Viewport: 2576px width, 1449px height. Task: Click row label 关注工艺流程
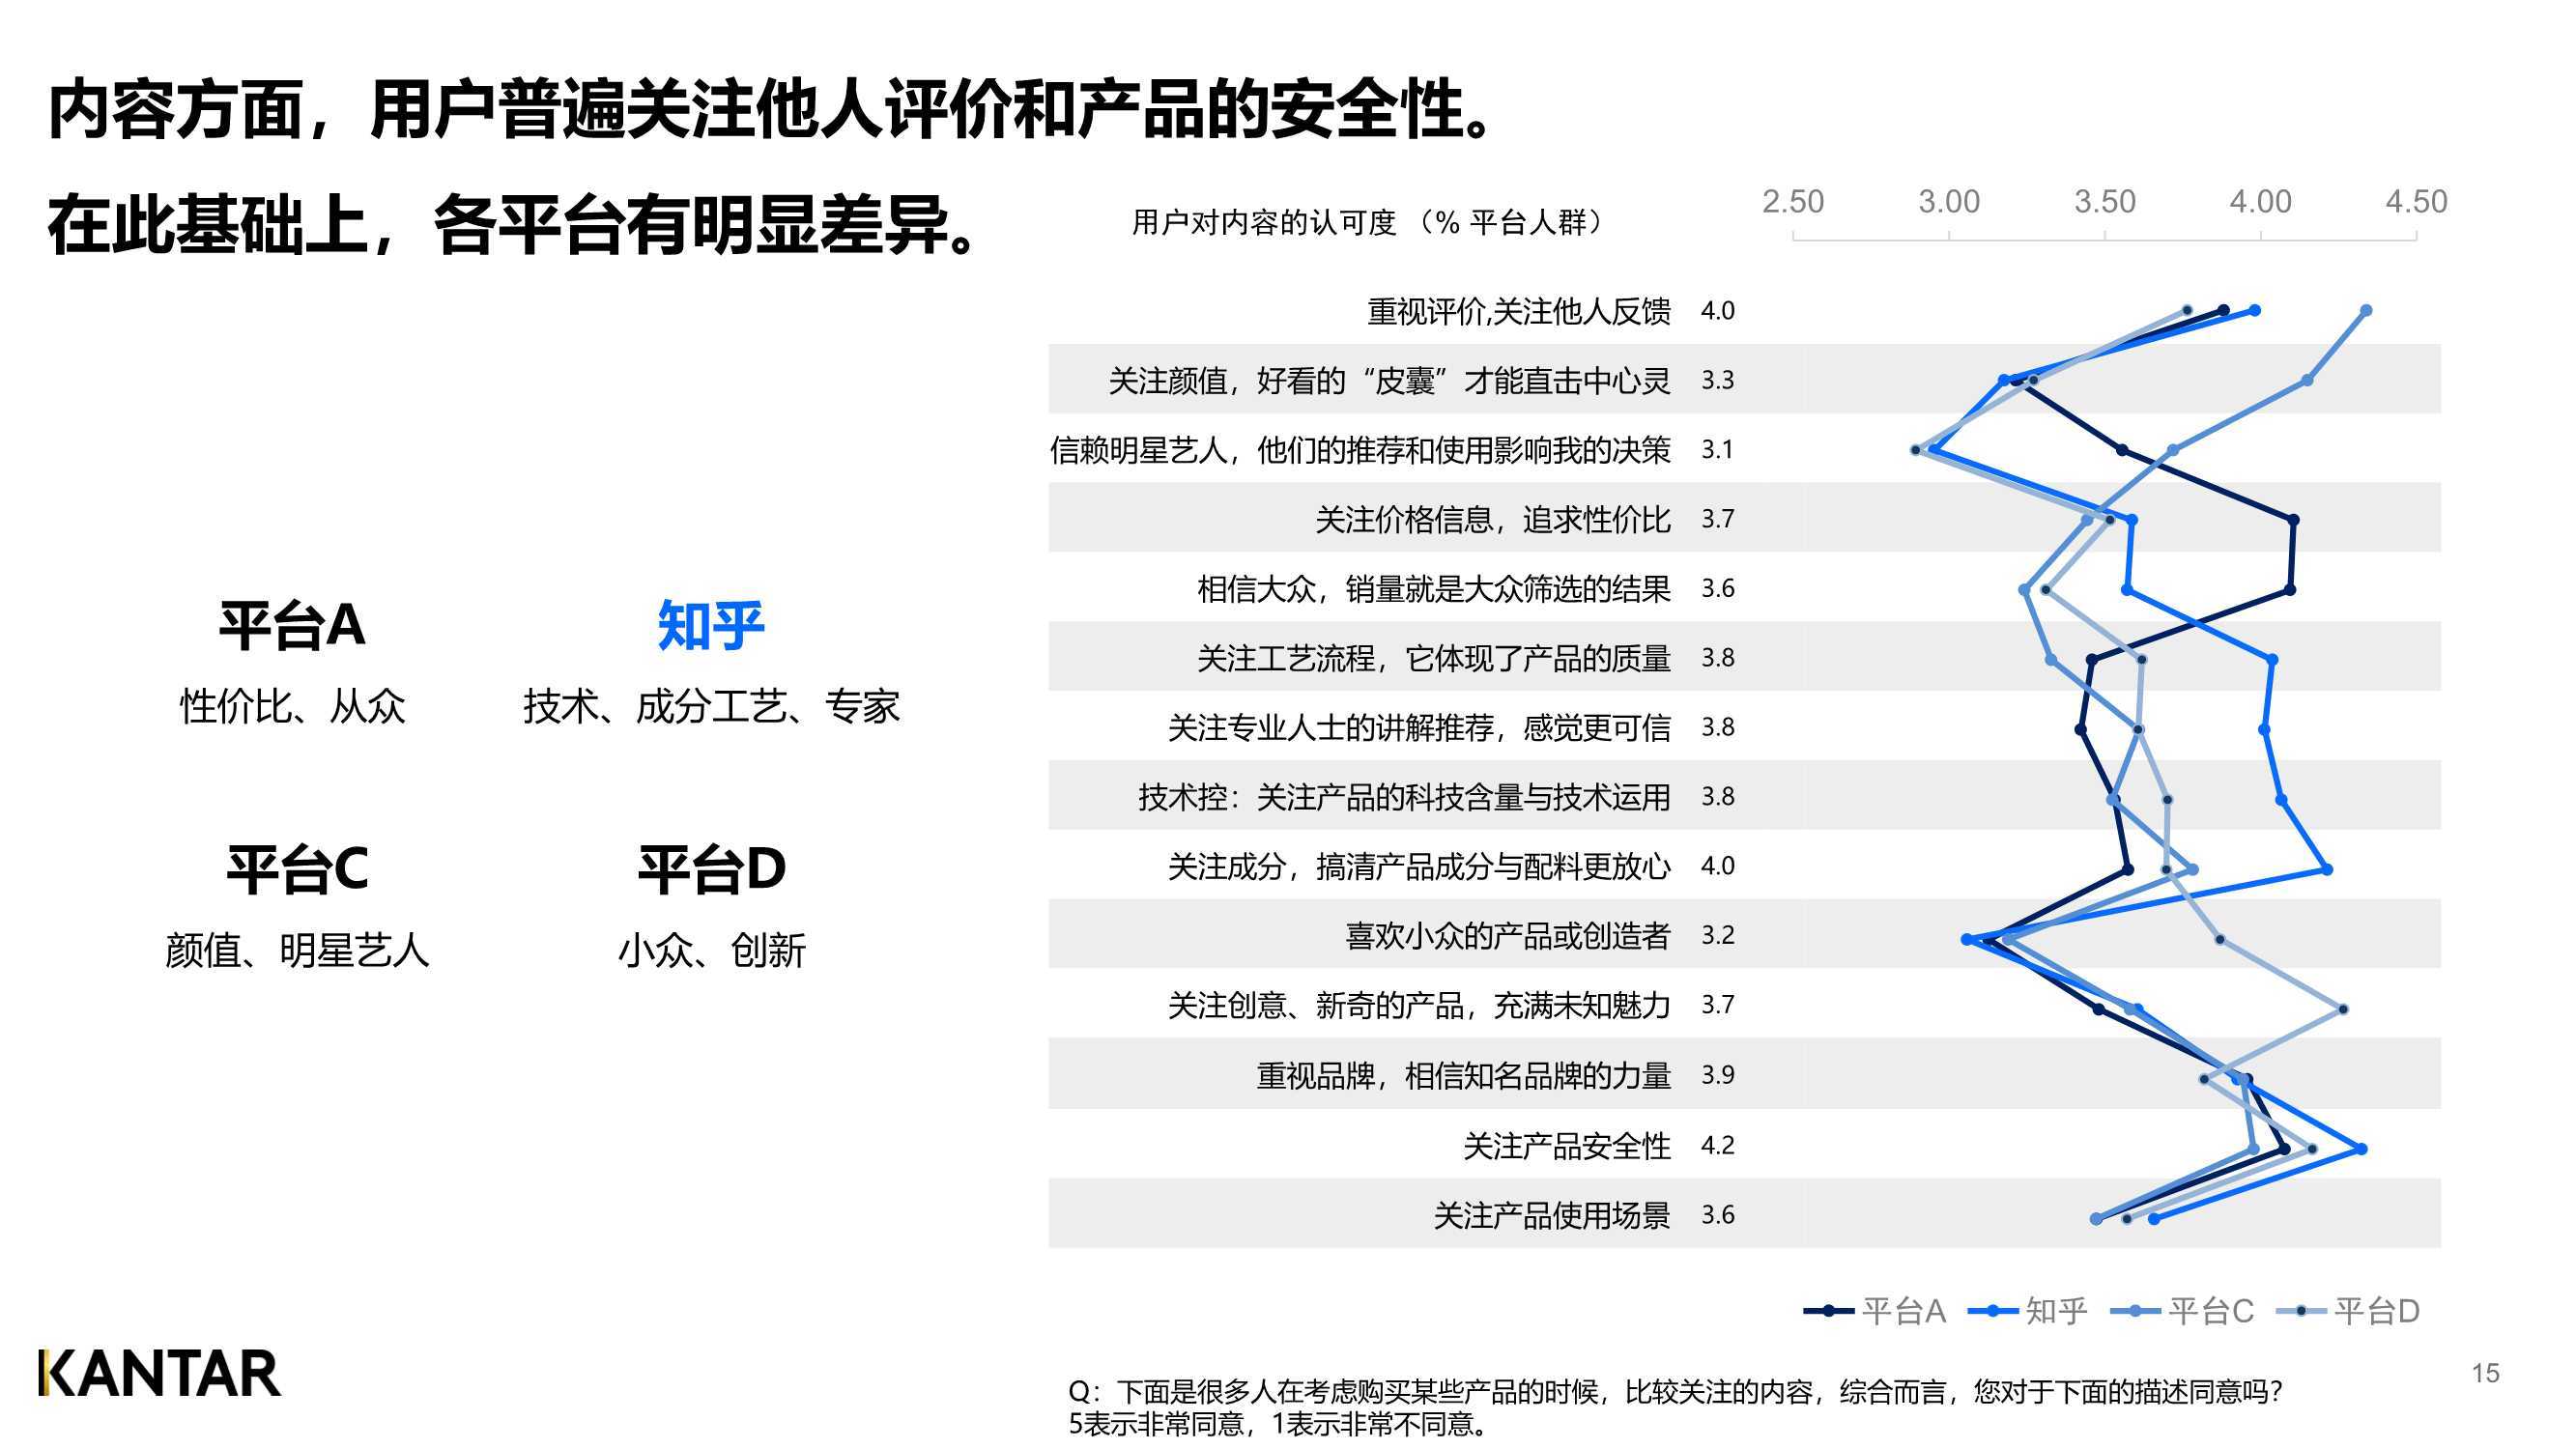pos(1434,658)
